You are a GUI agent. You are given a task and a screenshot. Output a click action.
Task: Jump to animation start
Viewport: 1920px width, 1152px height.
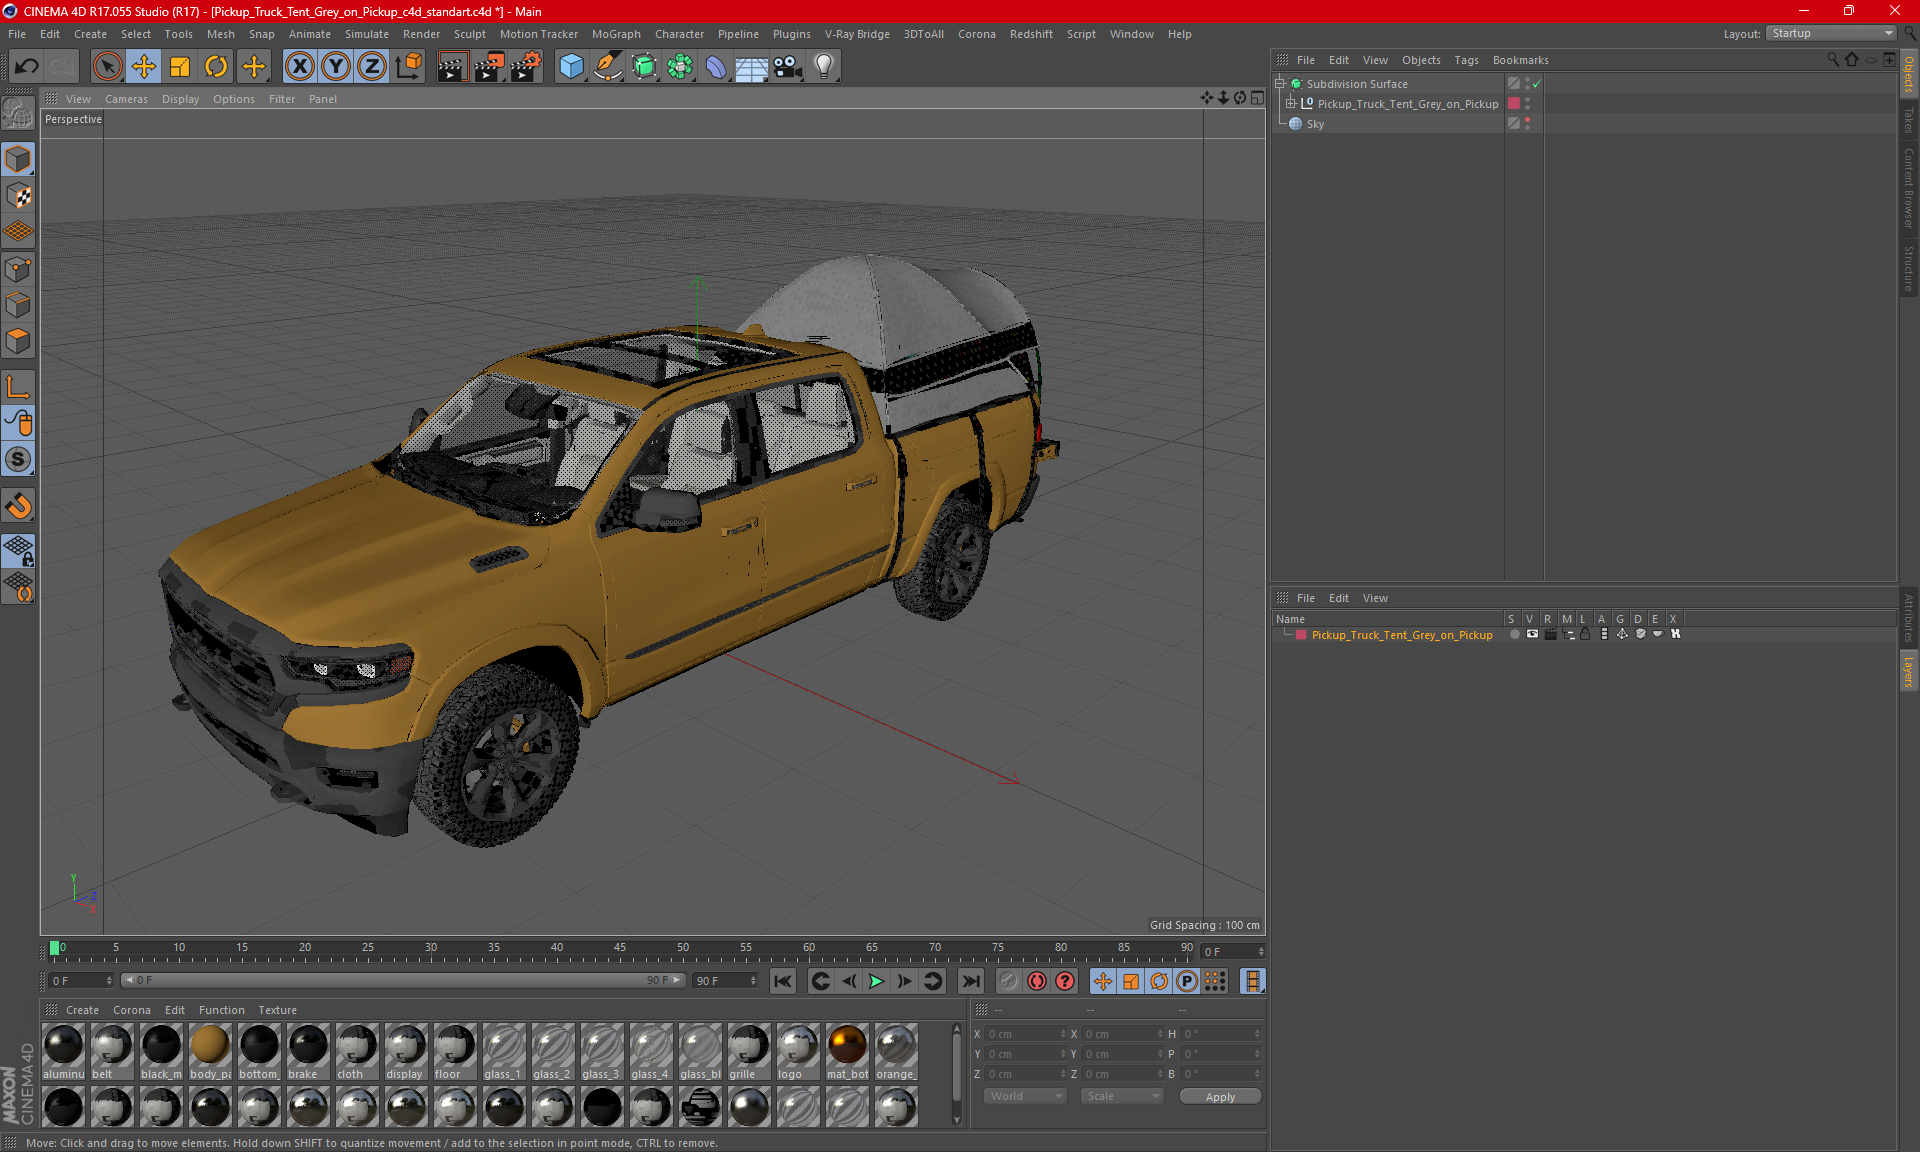click(783, 981)
